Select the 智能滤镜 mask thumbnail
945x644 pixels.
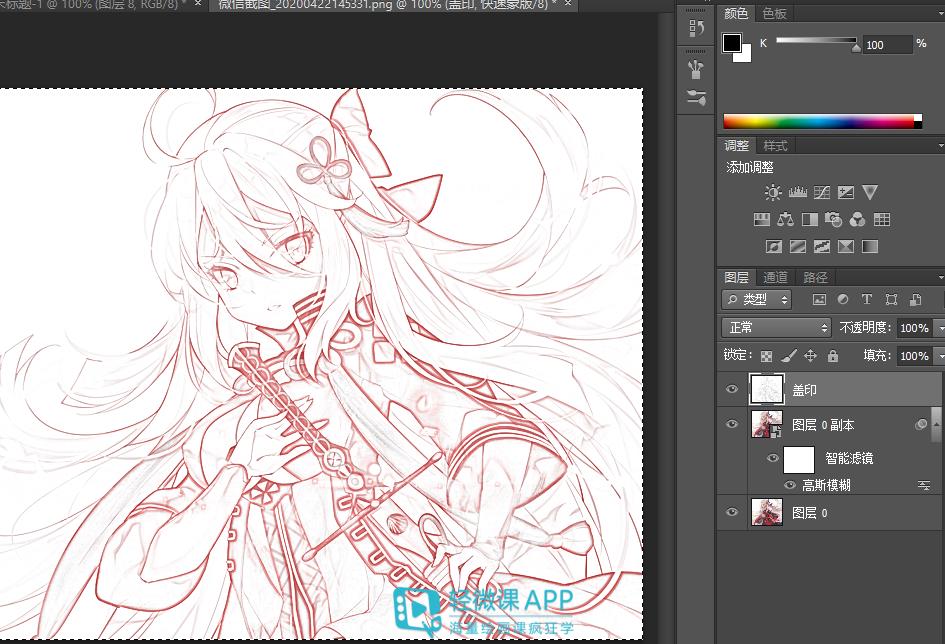(x=799, y=460)
